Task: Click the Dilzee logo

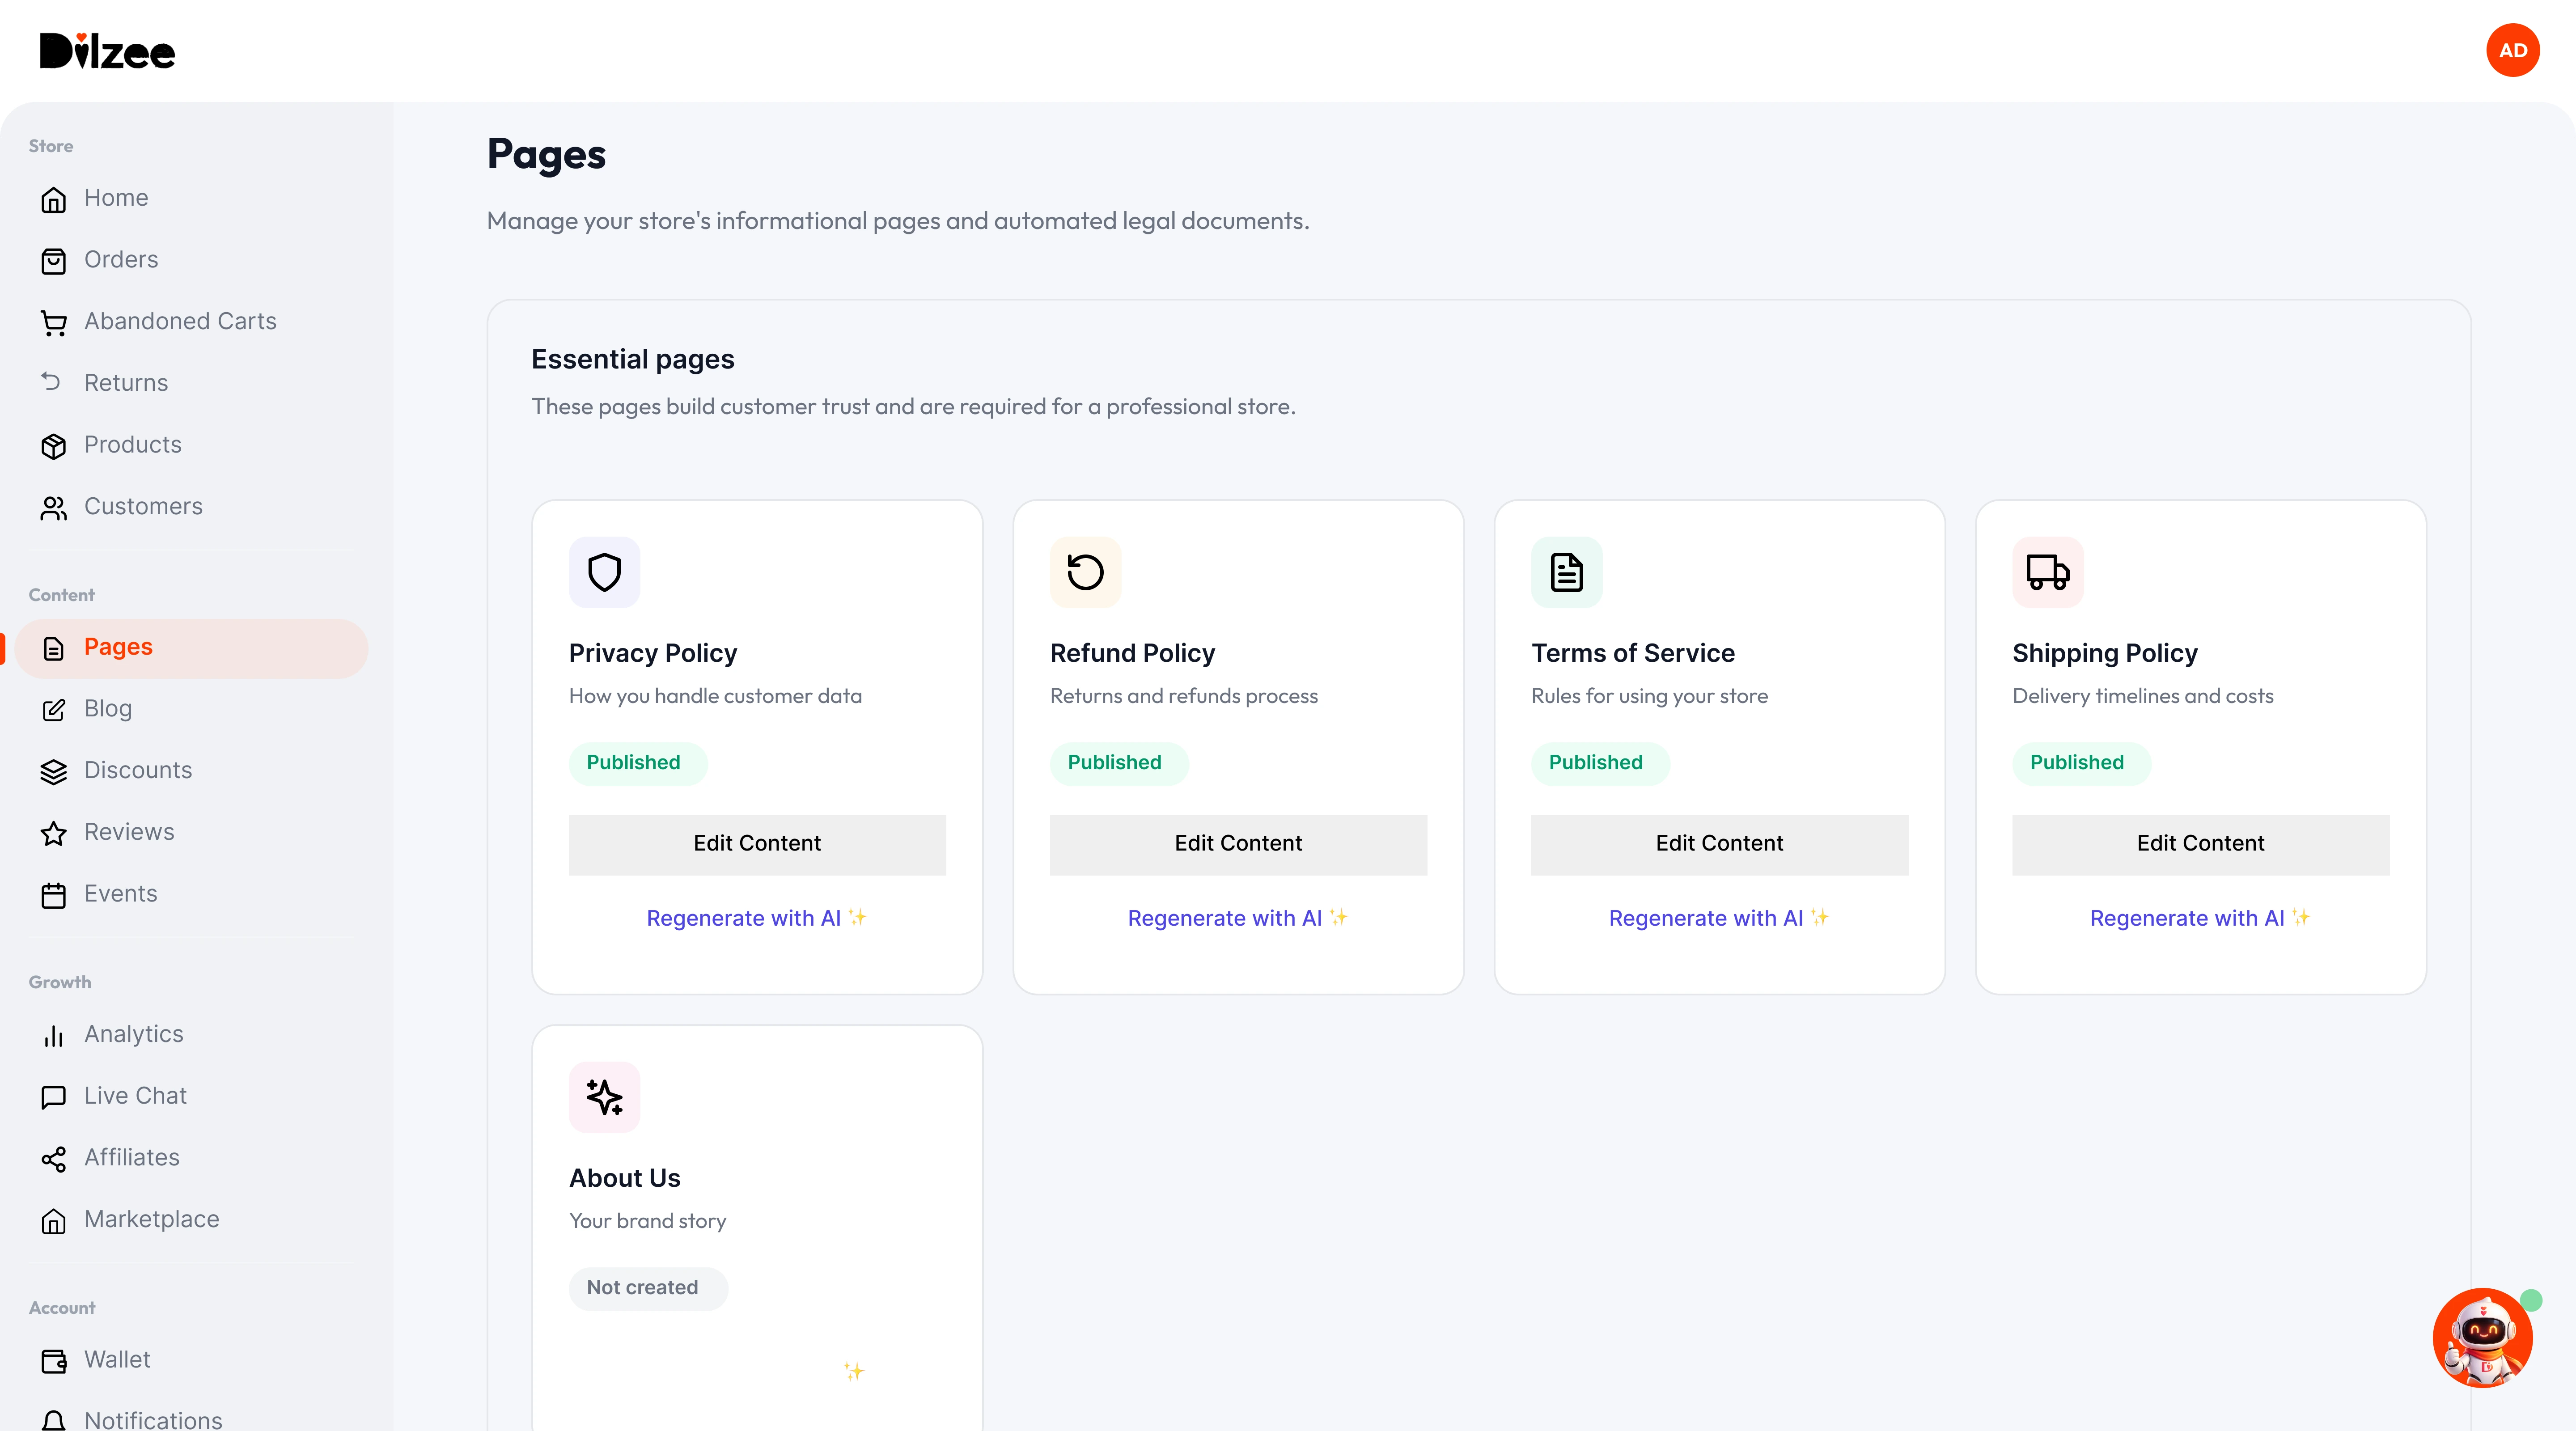Action: coord(107,51)
